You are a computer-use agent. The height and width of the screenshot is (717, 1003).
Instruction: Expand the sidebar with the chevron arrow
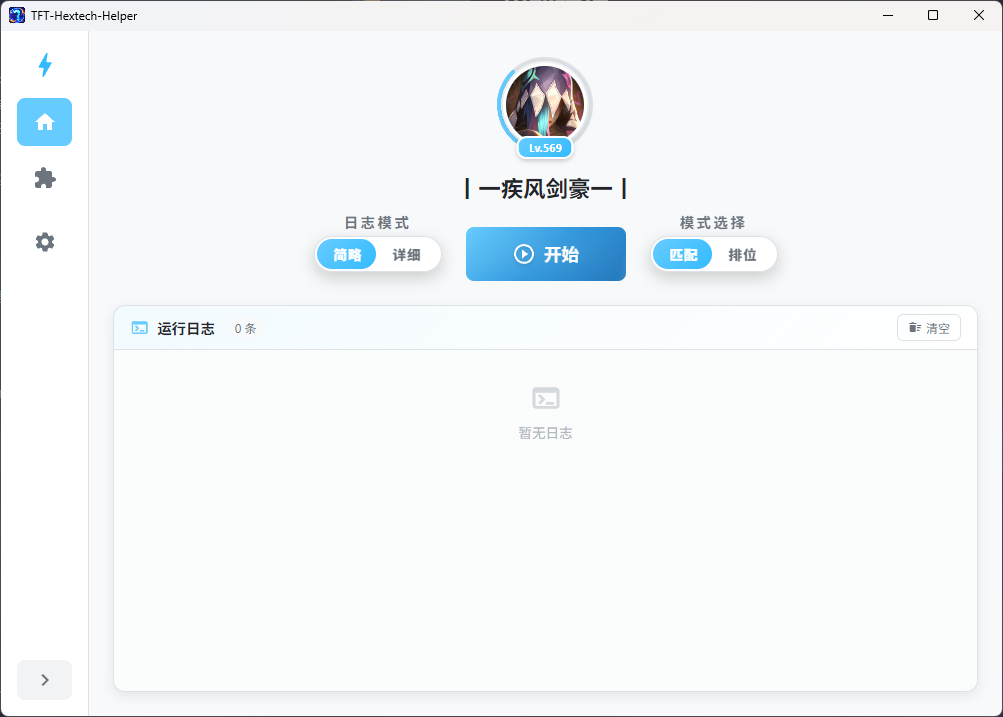click(44, 680)
